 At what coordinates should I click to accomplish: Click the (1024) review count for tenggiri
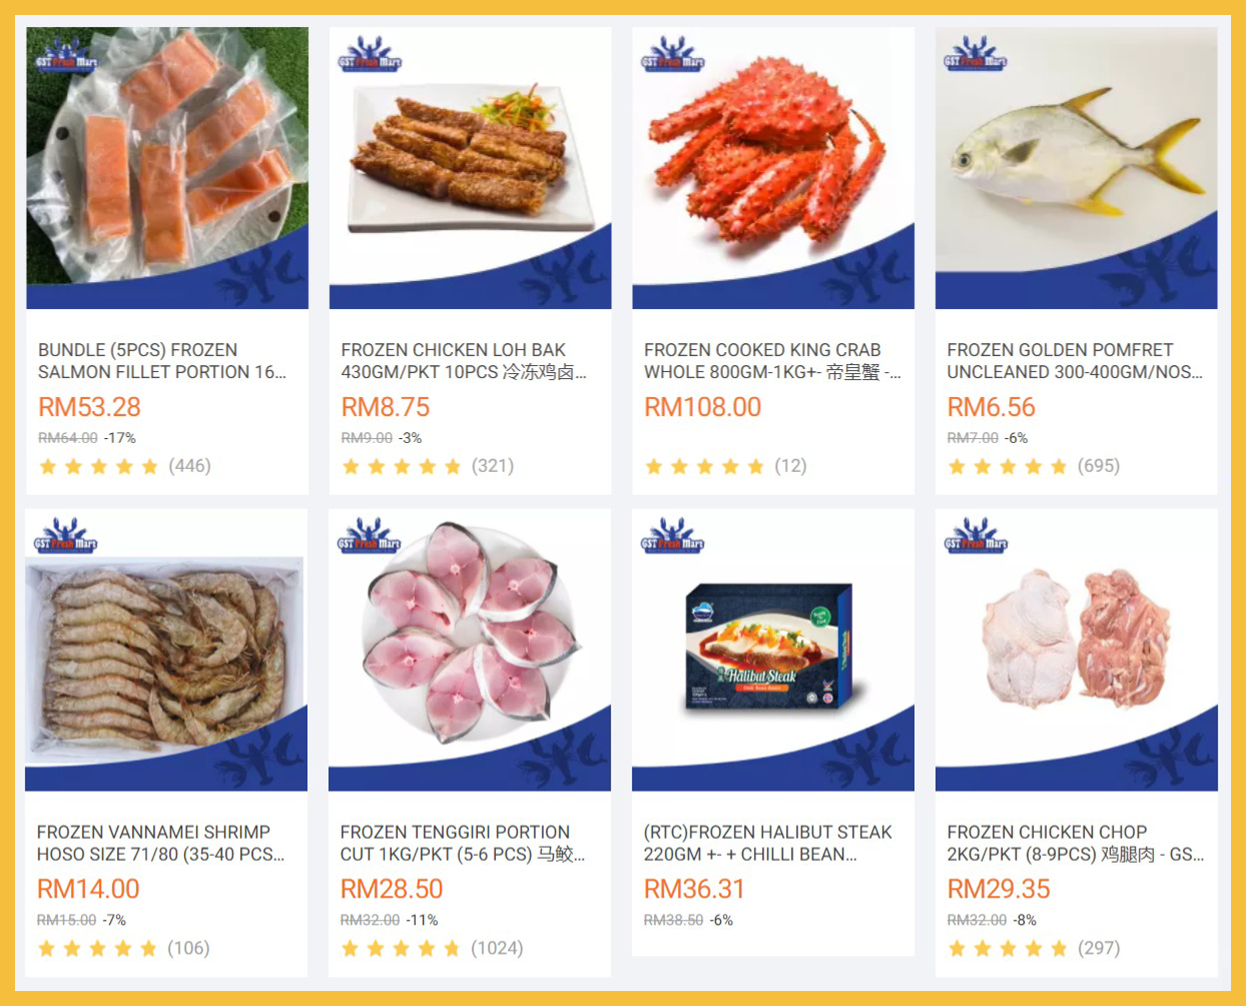point(497,948)
